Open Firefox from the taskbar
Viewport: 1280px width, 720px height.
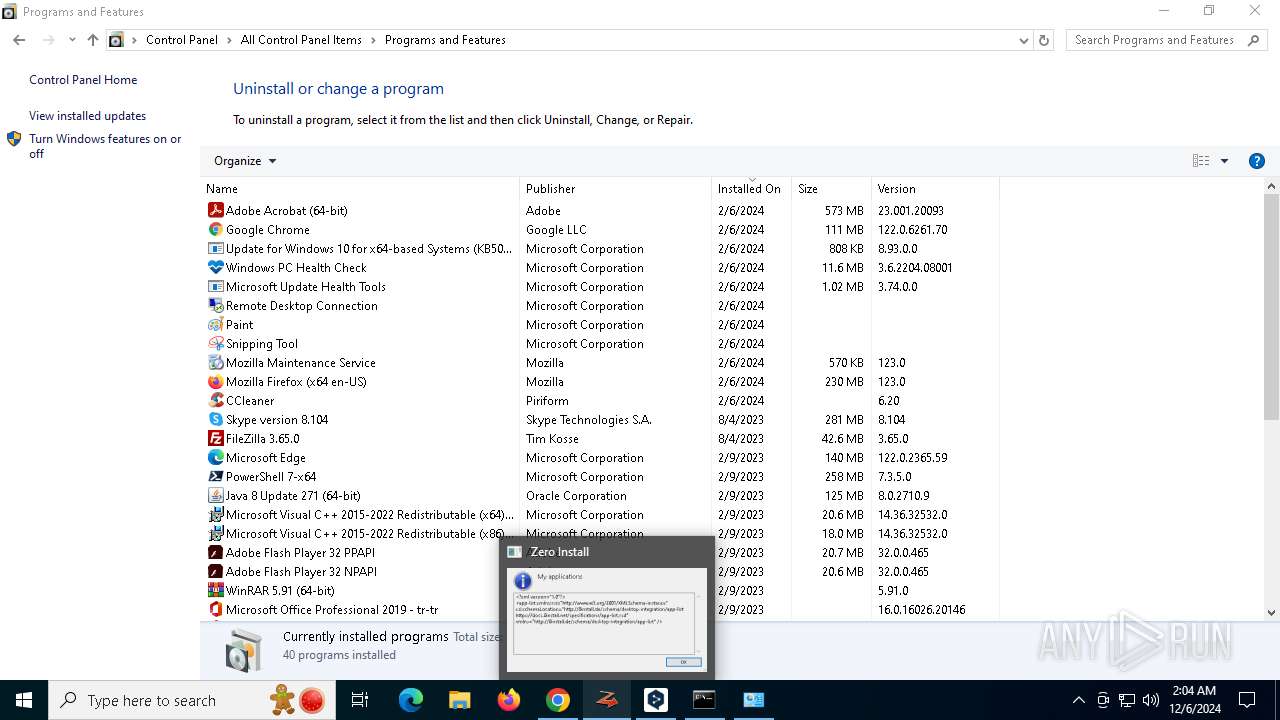pyautogui.click(x=509, y=700)
